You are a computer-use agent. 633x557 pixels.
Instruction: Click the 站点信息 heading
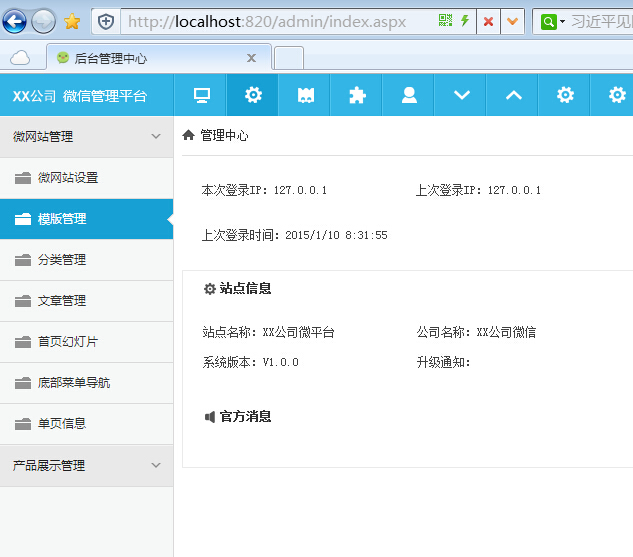coord(245,289)
